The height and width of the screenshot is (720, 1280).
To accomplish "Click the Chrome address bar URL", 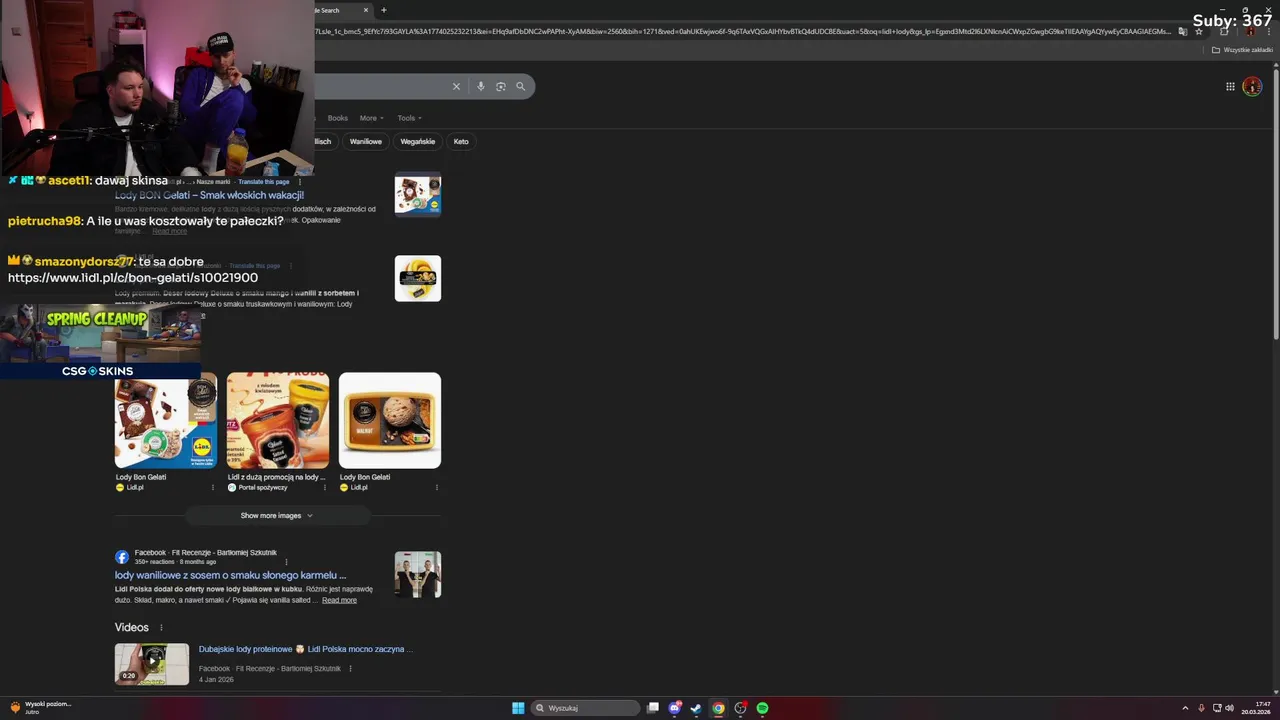I will point(745,31).
